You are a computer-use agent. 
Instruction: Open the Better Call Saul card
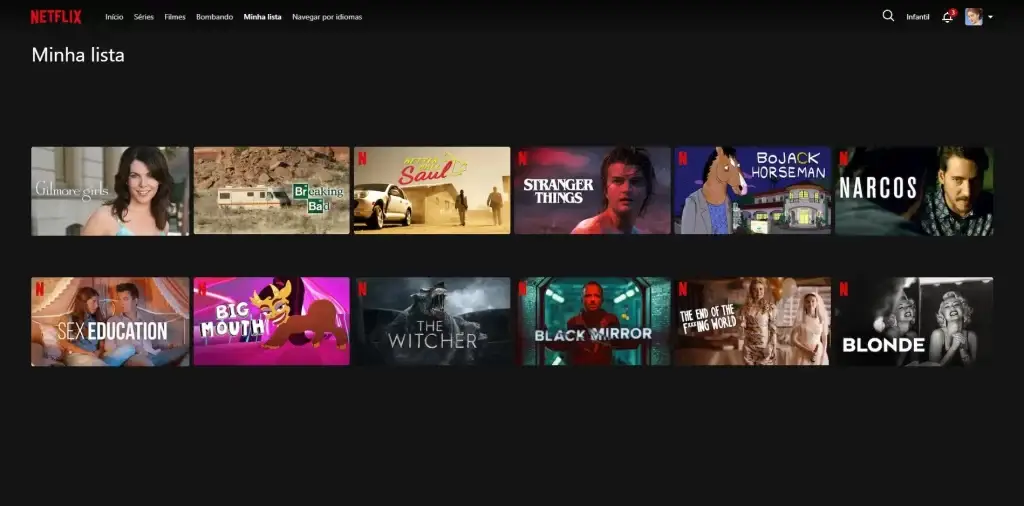coord(432,190)
